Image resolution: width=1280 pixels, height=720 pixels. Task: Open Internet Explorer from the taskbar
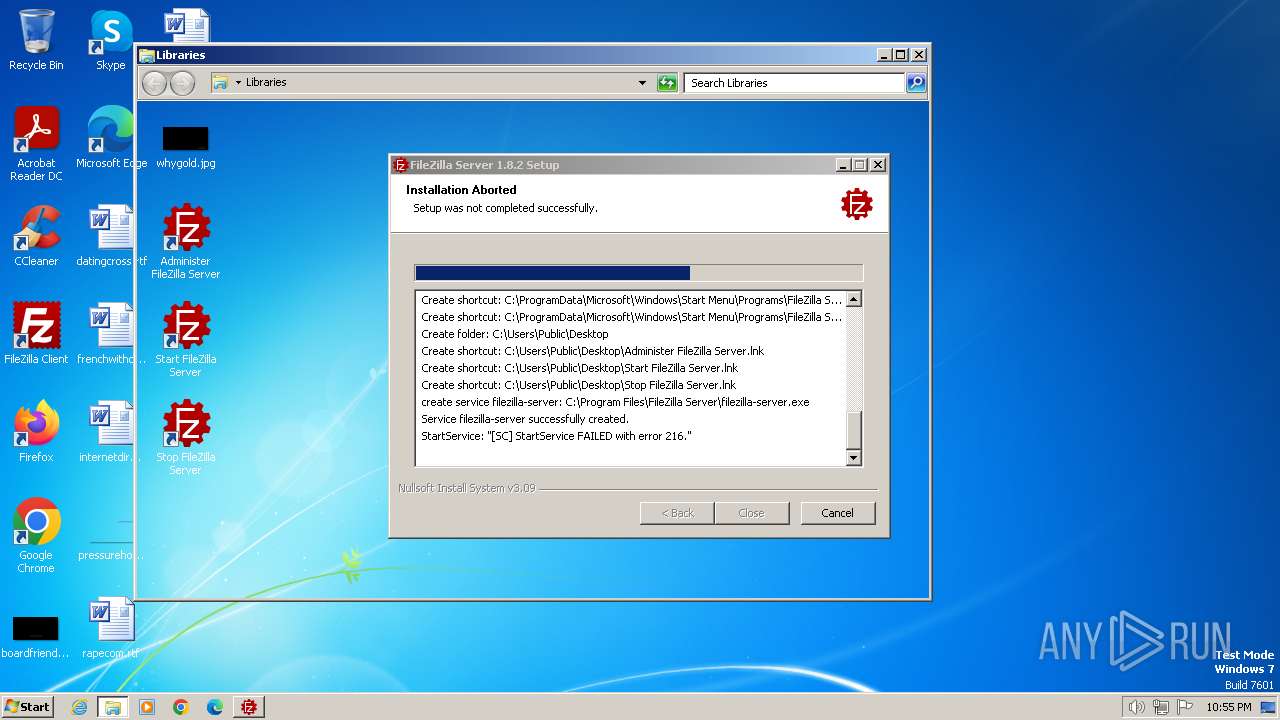pos(79,707)
